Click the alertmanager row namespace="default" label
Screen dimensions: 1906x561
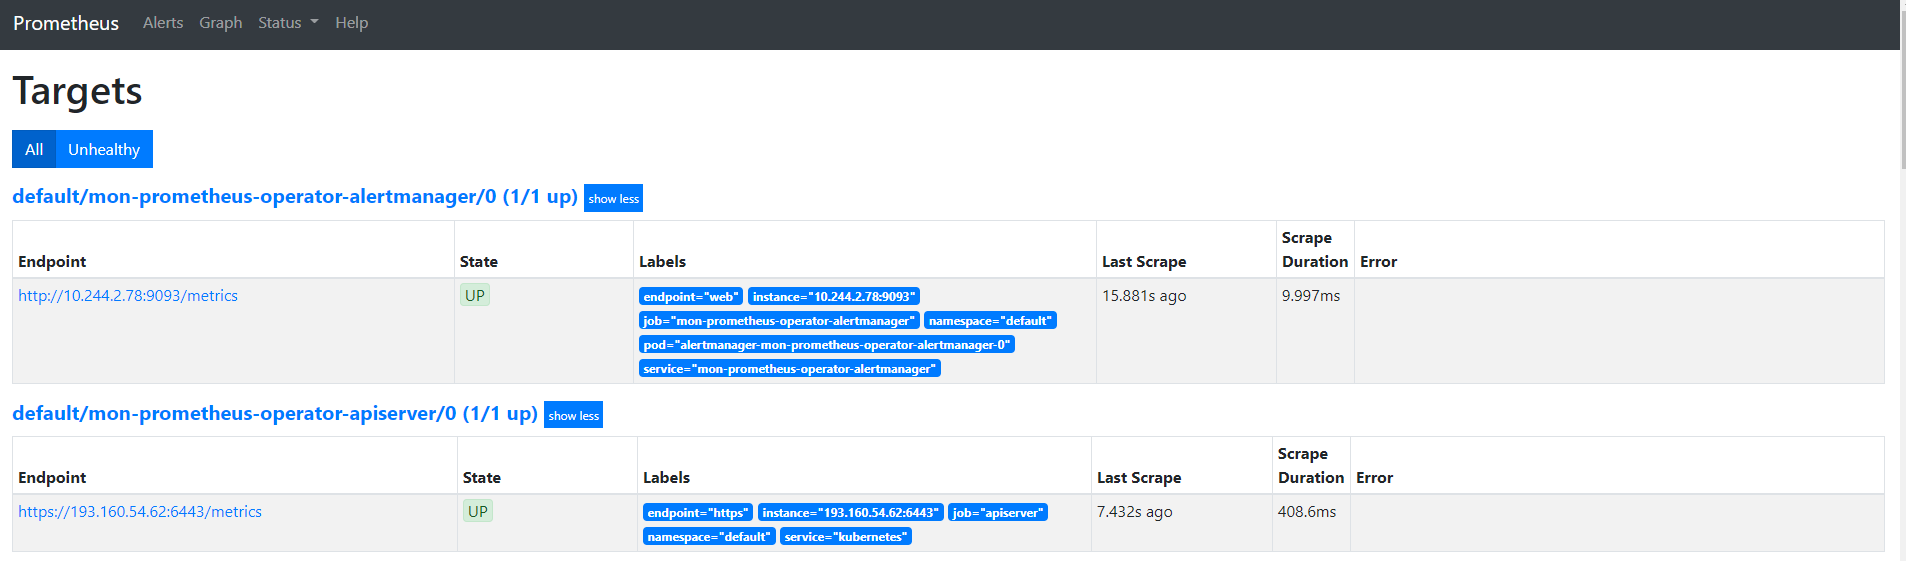(990, 320)
